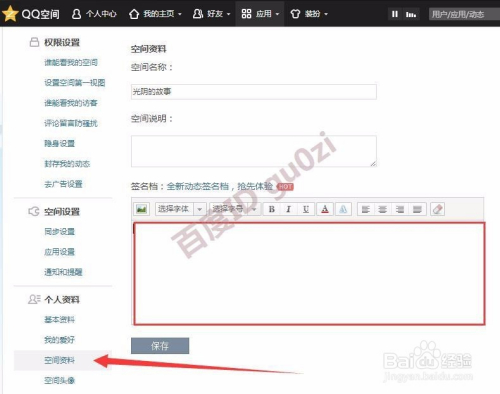The image size is (500, 394).
Task: Center-align signature text
Action: [383, 209]
